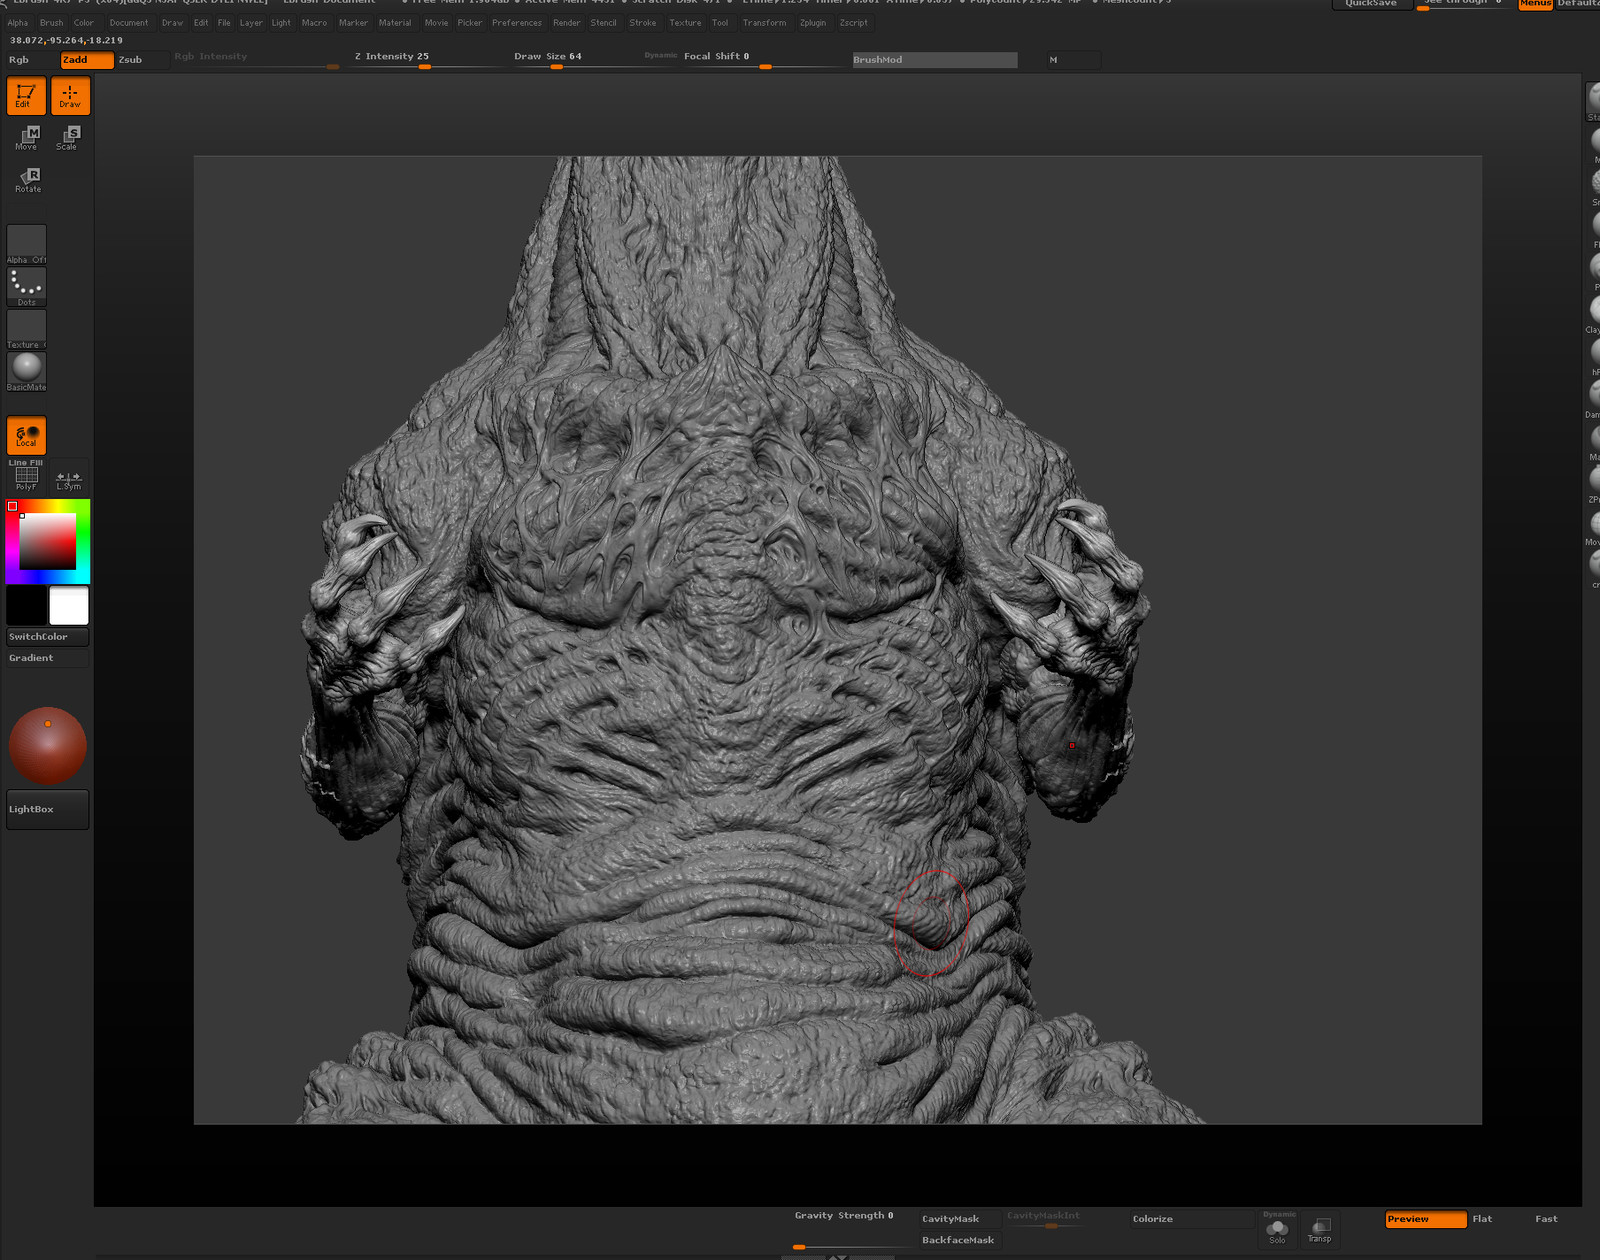Toggle Zadd sculpt mode
The width and height of the screenshot is (1600, 1260).
(x=86, y=60)
